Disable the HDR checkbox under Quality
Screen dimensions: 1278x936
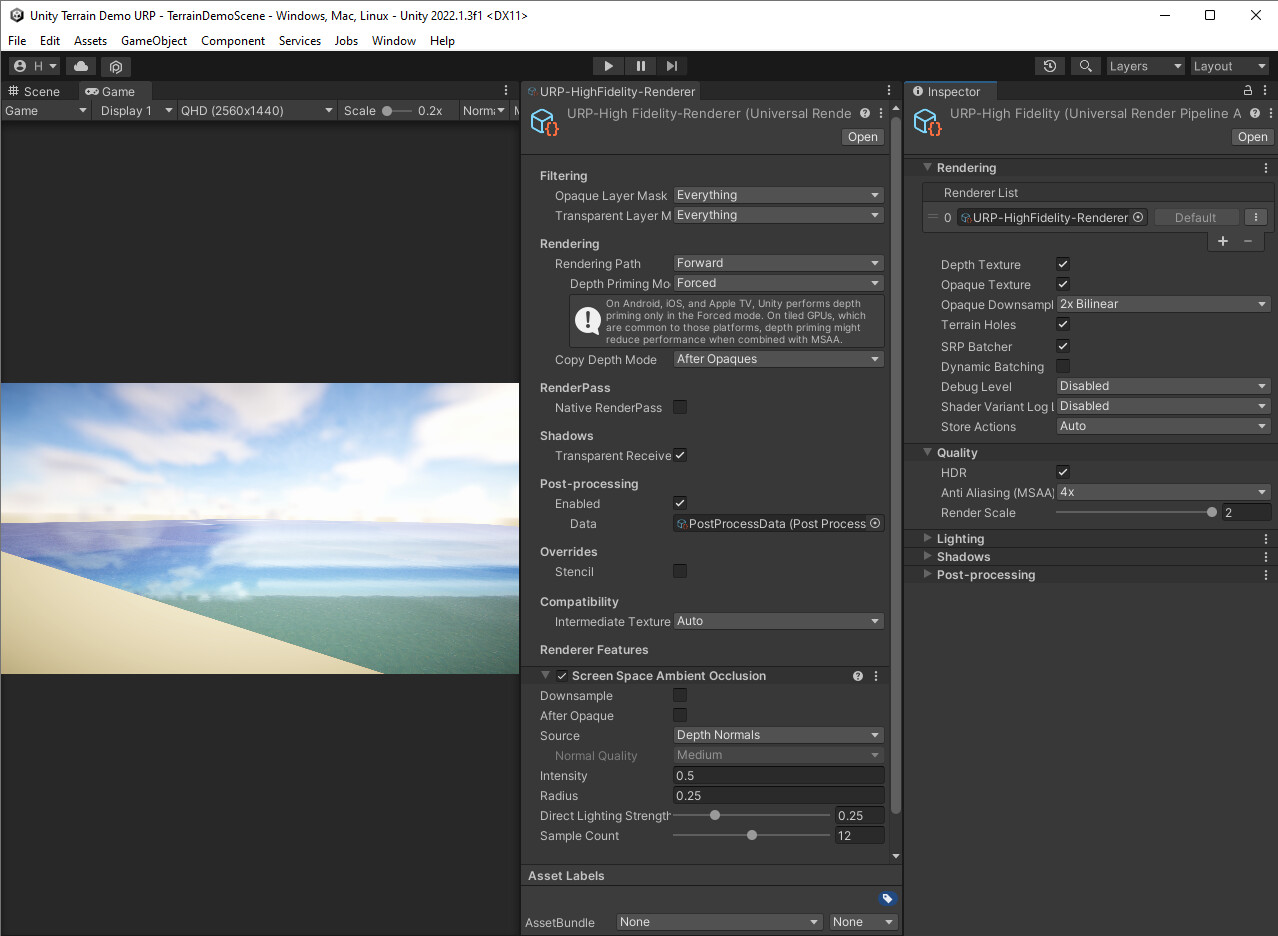coord(1062,472)
